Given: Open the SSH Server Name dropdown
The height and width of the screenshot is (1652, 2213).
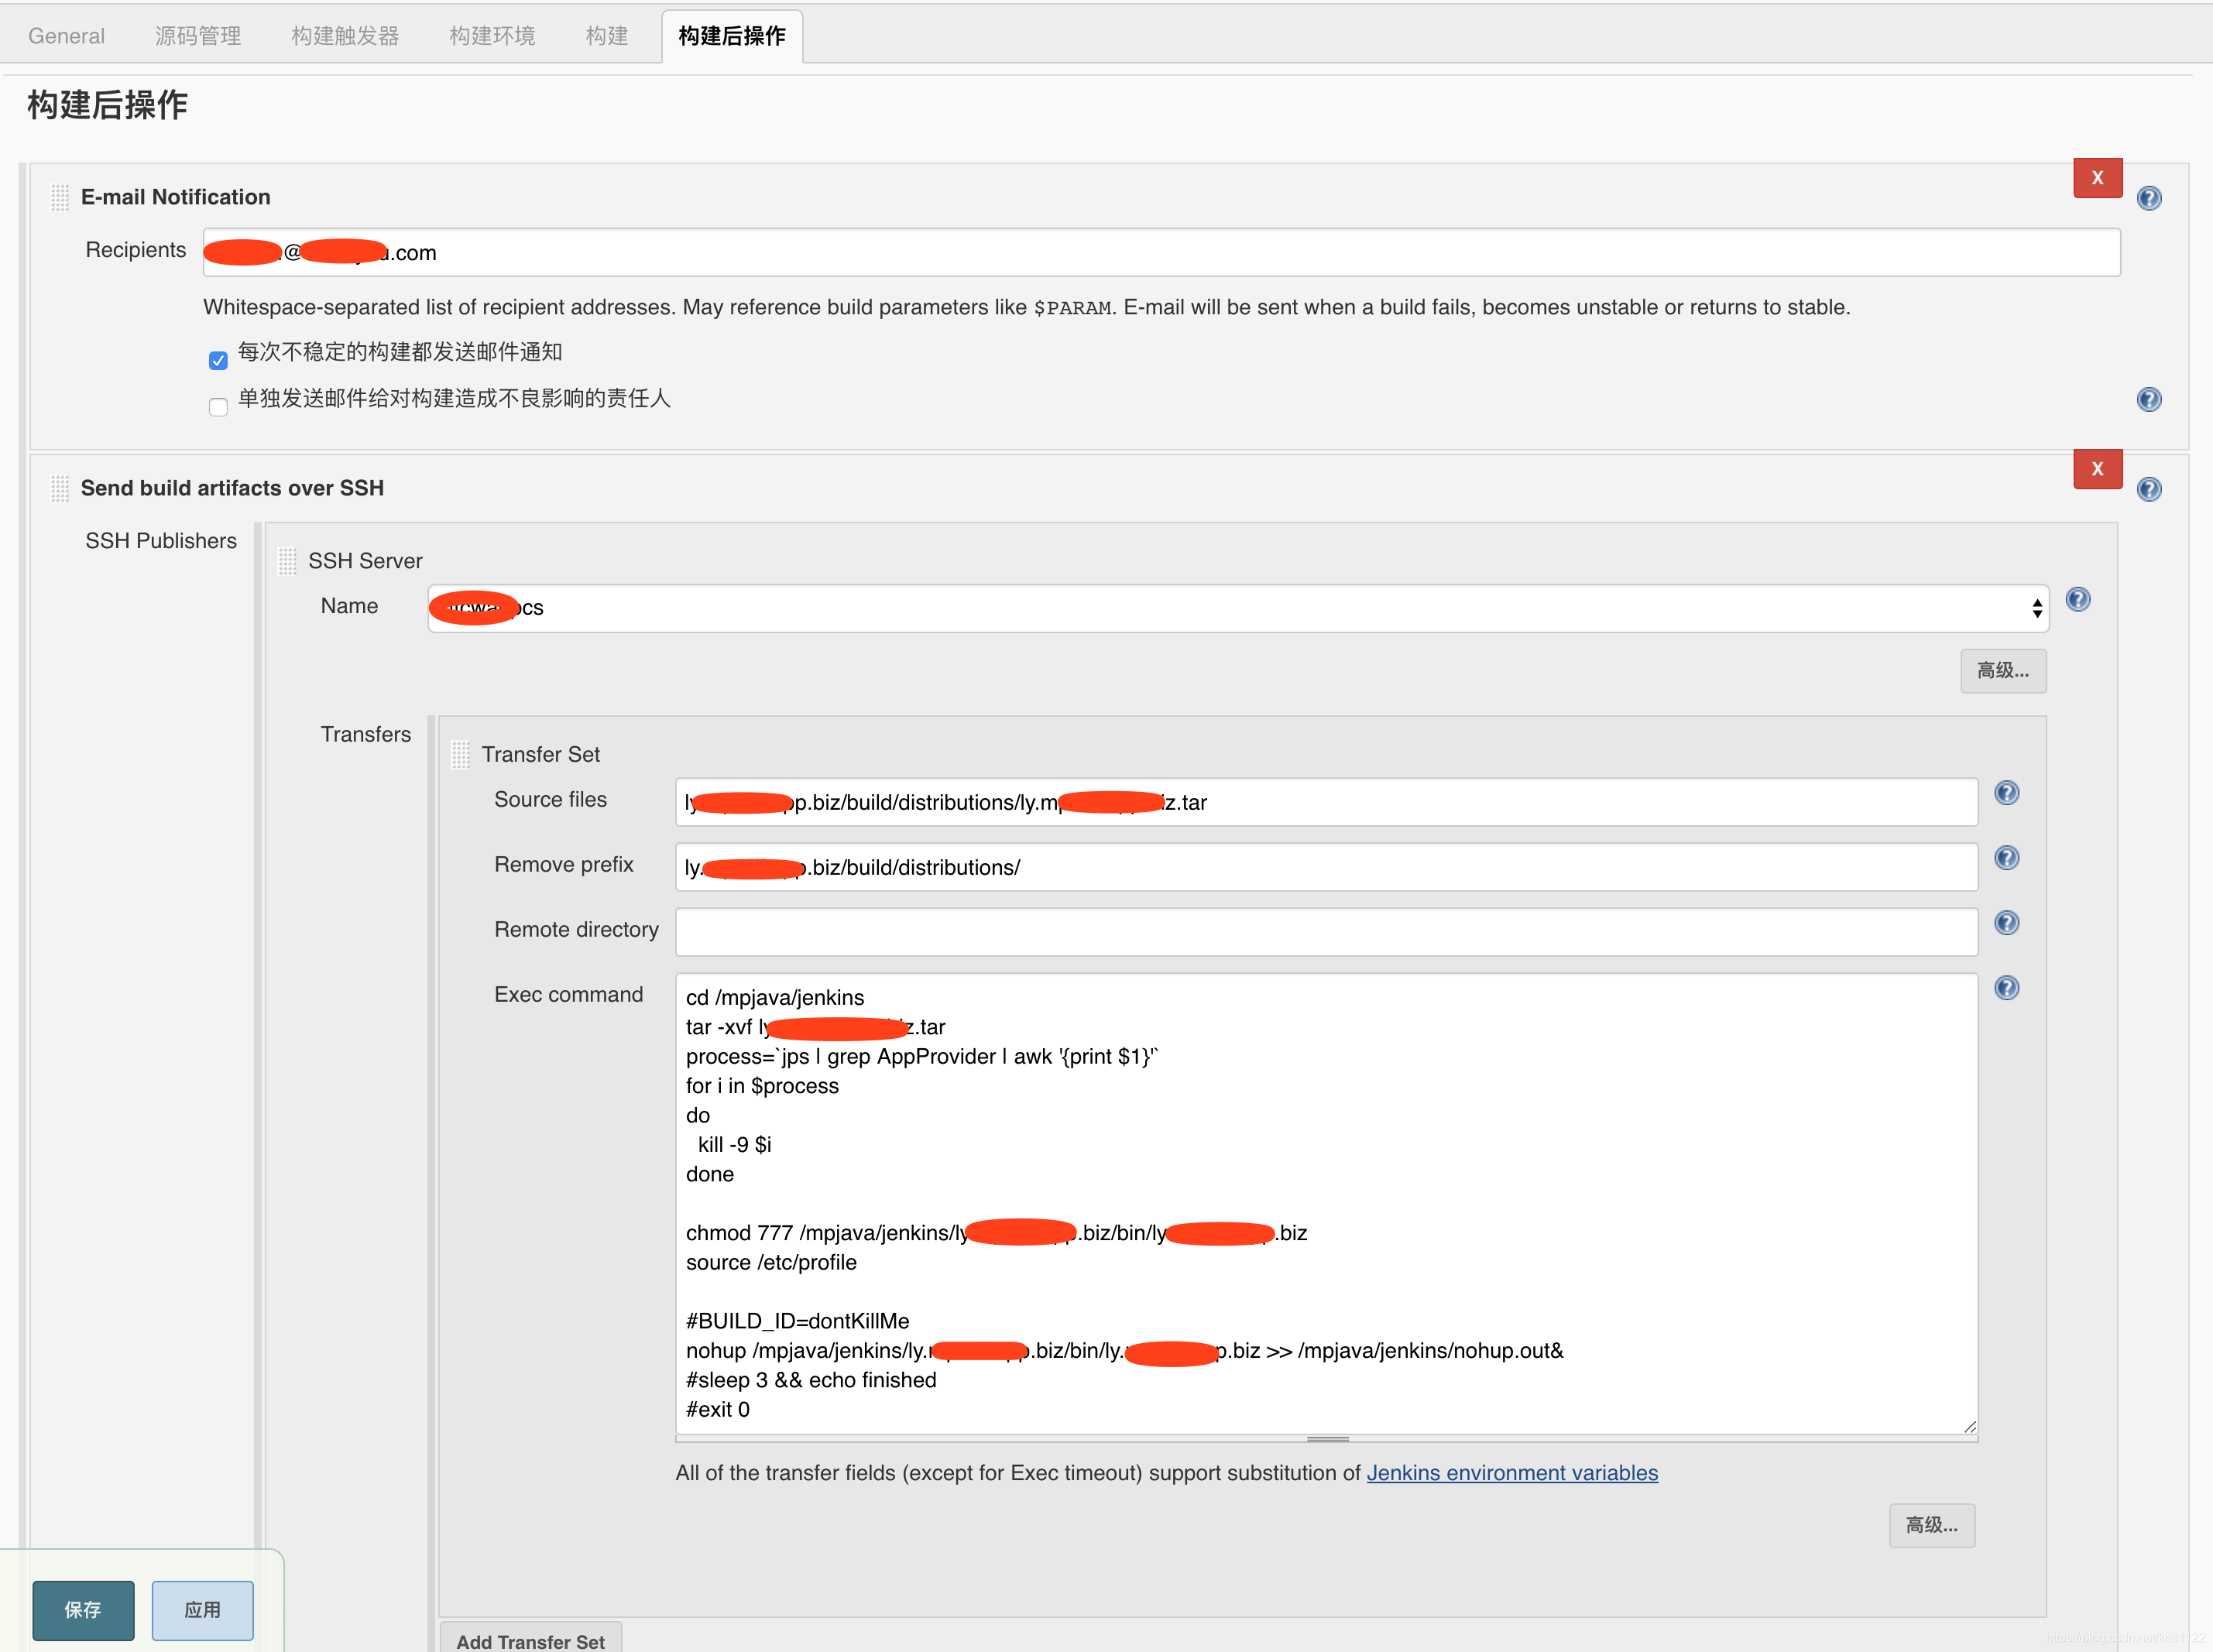Looking at the screenshot, I should coord(1237,608).
